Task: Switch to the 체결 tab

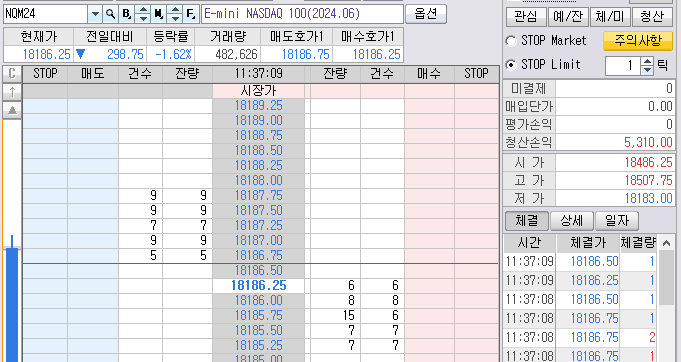Action: click(x=526, y=221)
